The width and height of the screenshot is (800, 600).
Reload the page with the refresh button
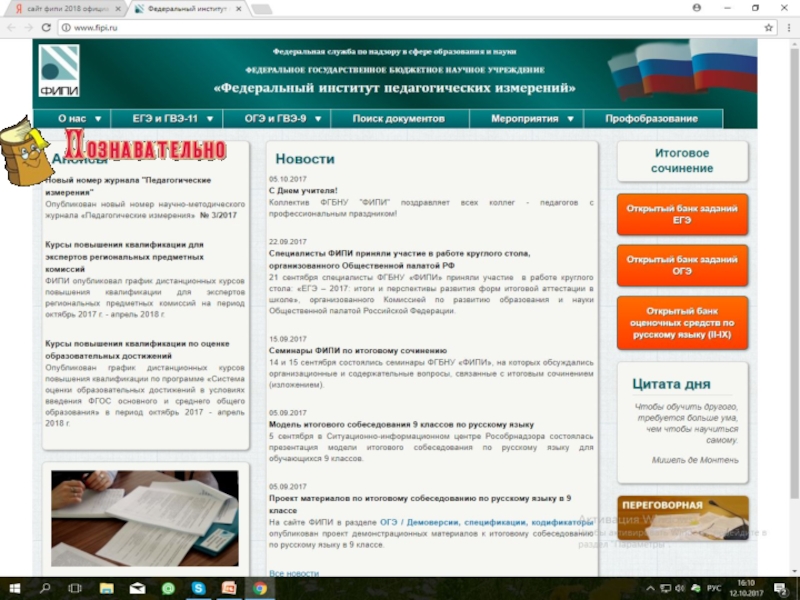tap(46, 27)
